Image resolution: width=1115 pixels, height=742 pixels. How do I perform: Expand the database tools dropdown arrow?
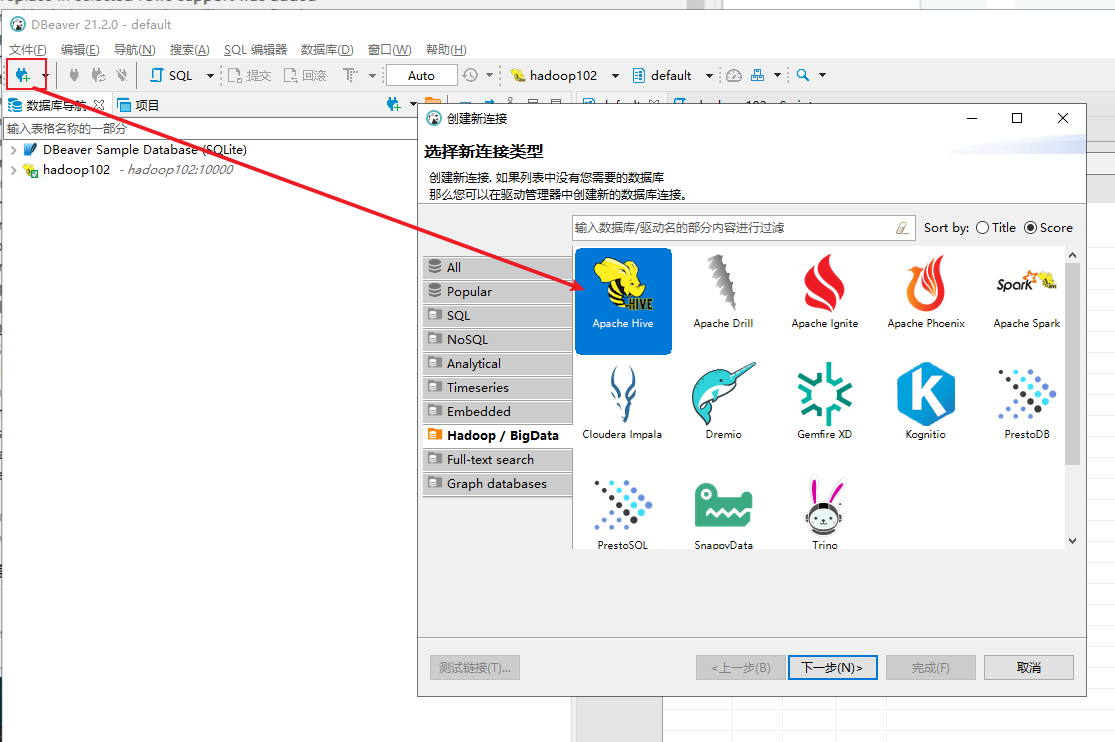pyautogui.click(x=777, y=75)
